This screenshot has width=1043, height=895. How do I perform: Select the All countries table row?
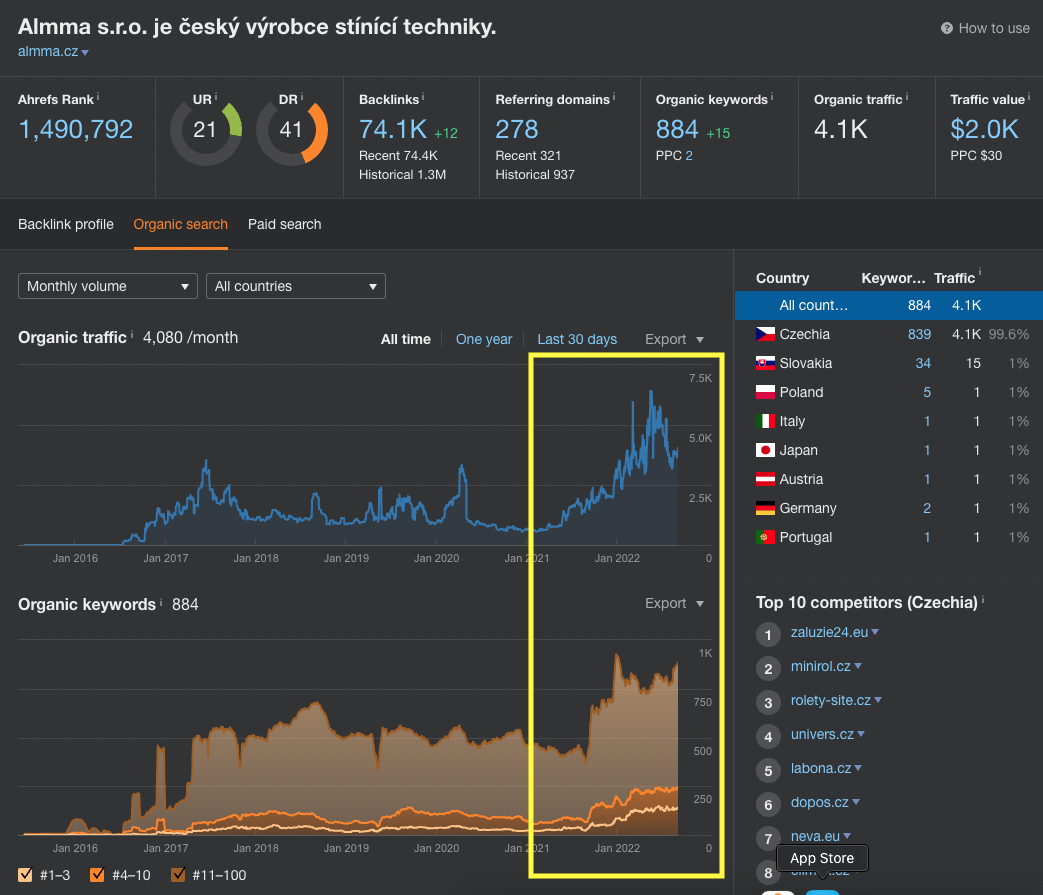pyautogui.click(x=889, y=305)
